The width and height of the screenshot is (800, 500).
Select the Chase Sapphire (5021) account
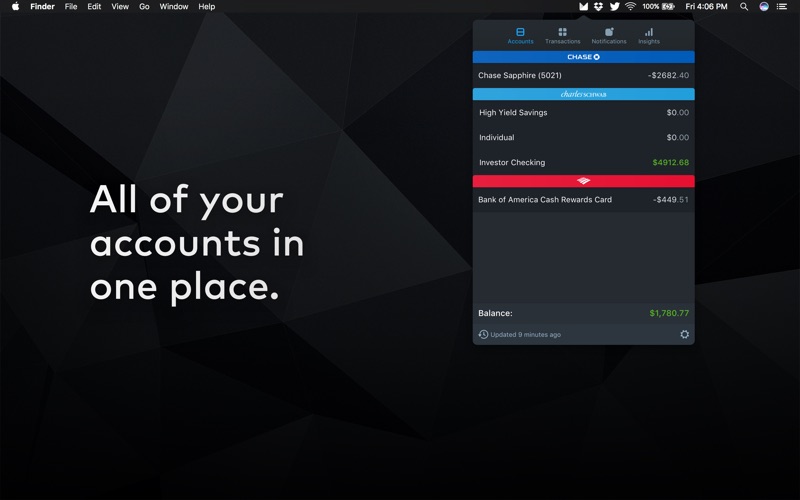coord(583,76)
